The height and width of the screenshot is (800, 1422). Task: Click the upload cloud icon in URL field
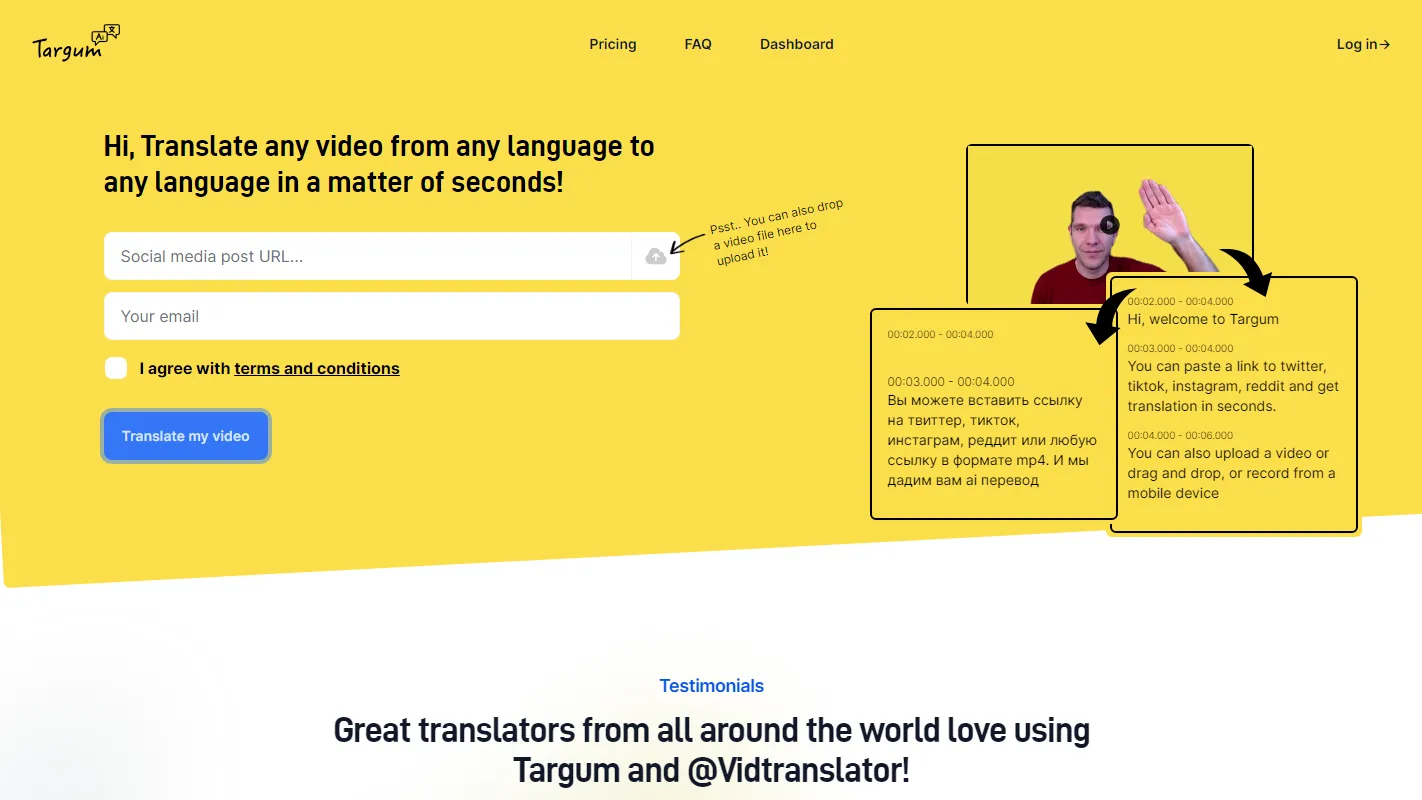tap(656, 256)
